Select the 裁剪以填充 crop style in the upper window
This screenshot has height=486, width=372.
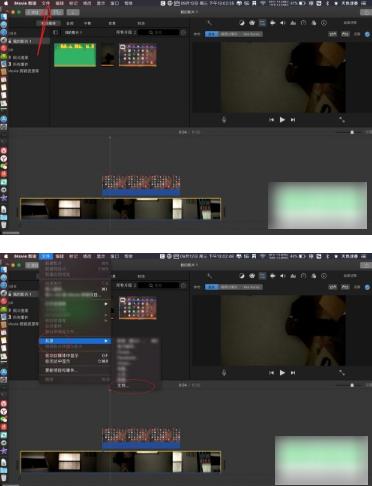coord(229,34)
